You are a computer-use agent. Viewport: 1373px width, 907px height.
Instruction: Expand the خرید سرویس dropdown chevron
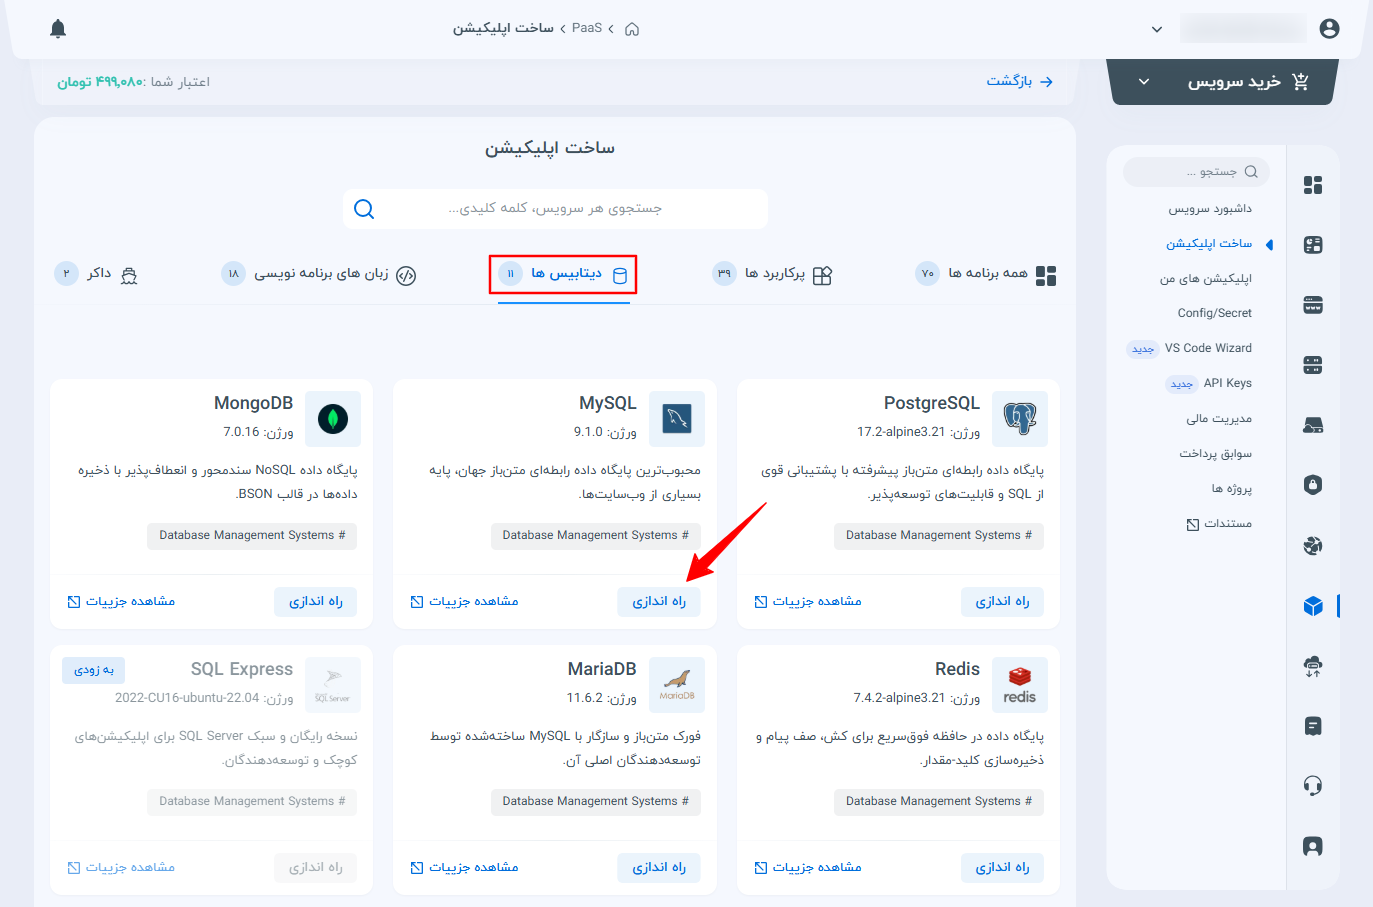tap(1144, 82)
